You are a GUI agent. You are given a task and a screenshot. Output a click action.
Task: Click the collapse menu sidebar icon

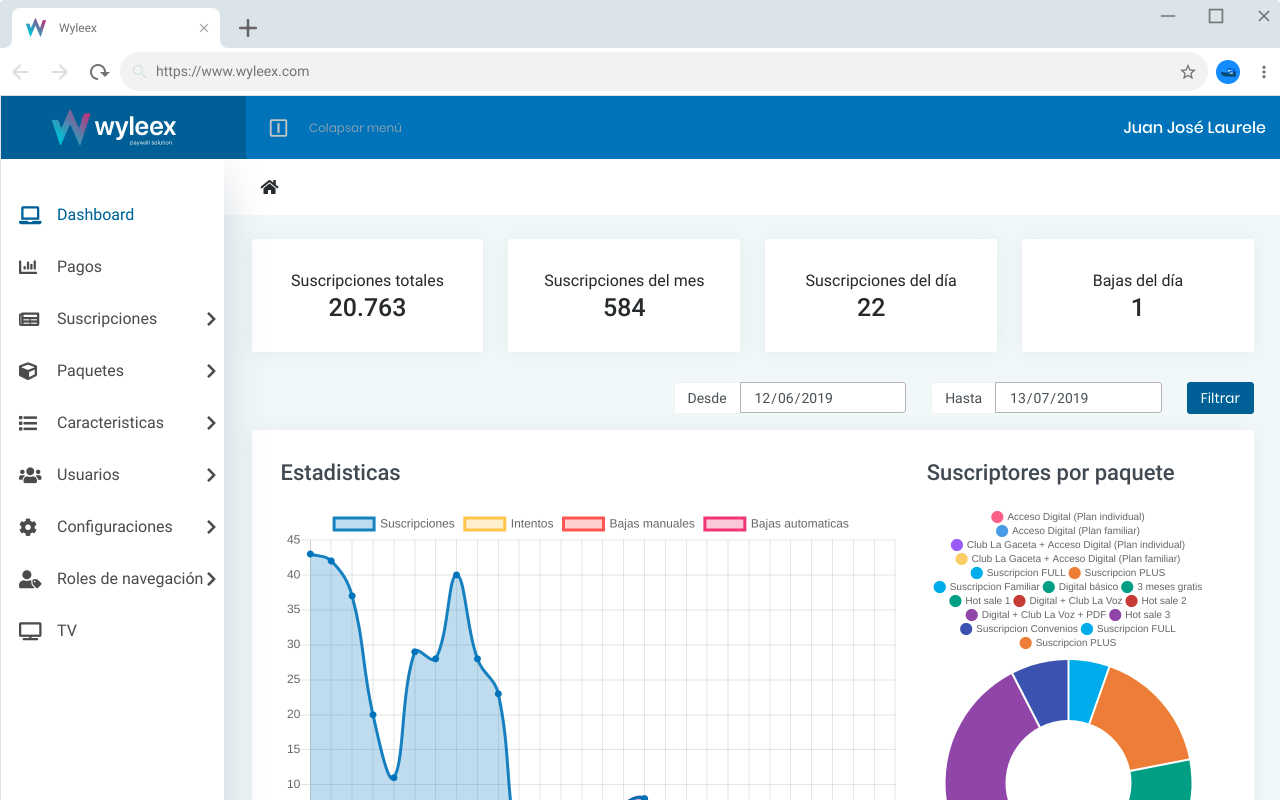click(x=279, y=128)
